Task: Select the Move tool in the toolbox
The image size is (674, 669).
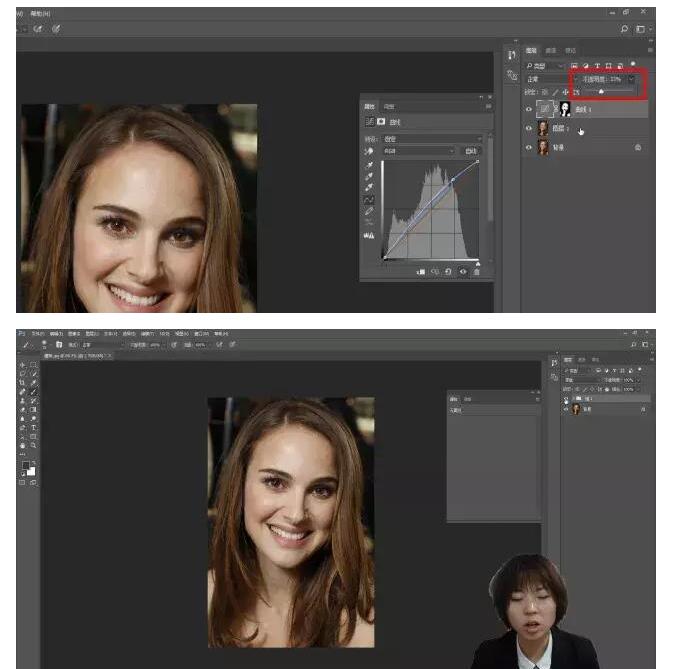Action: click(x=24, y=365)
